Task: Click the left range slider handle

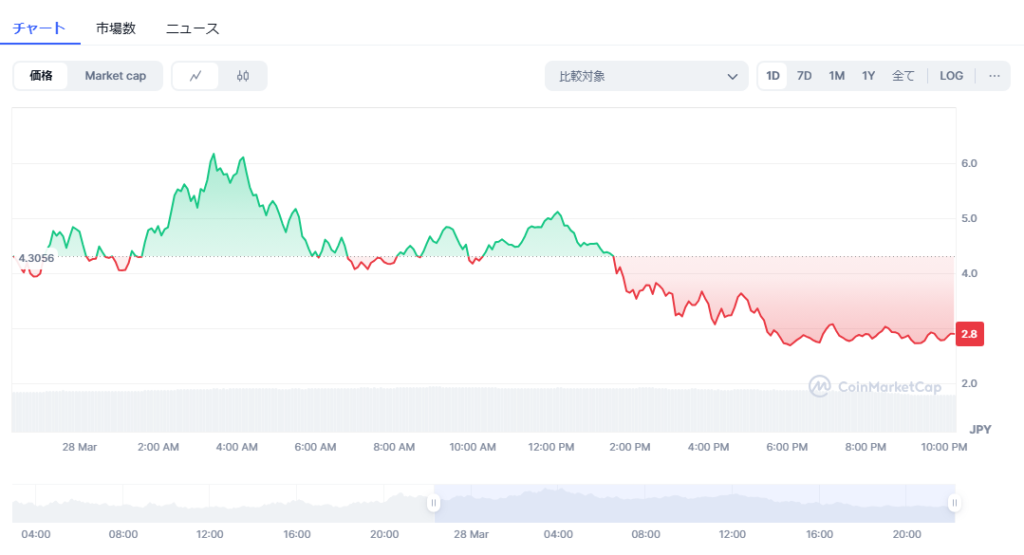Action: 434,503
